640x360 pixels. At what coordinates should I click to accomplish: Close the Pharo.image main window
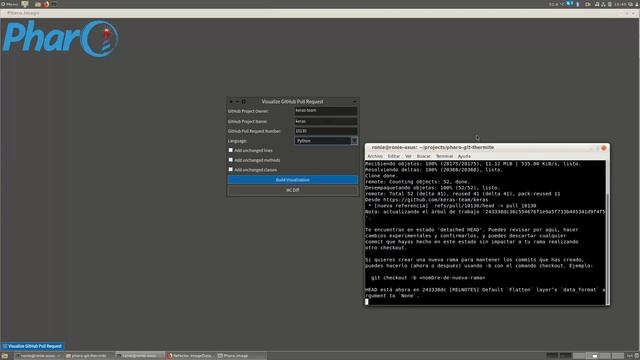[634, 13]
